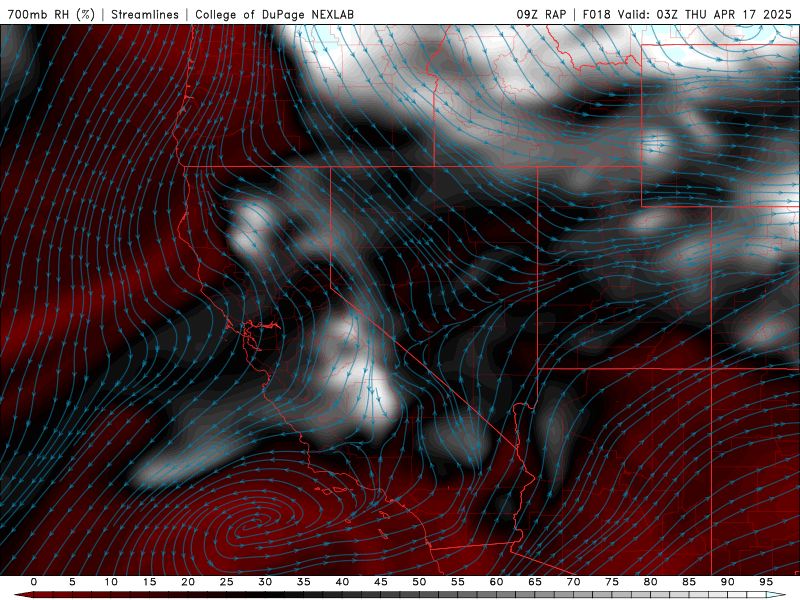Select the colorbar scale label "60"
Screen dimensions: 800x600
(496, 582)
